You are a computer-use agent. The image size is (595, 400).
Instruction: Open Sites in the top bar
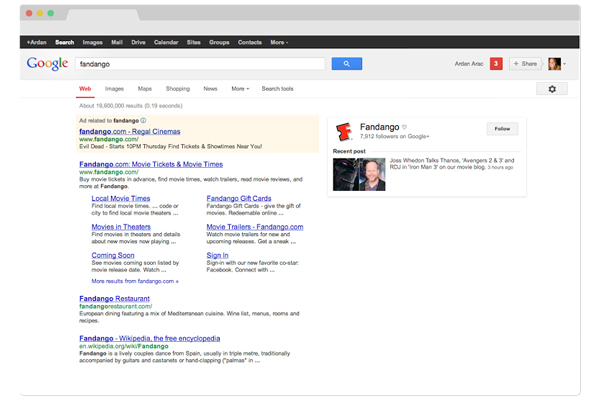194,43
